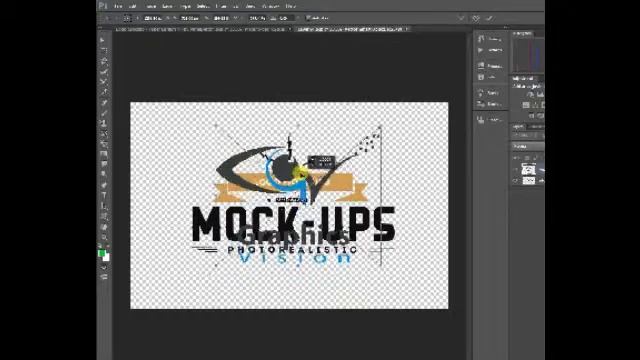Click the transform X position field

tap(153, 18)
